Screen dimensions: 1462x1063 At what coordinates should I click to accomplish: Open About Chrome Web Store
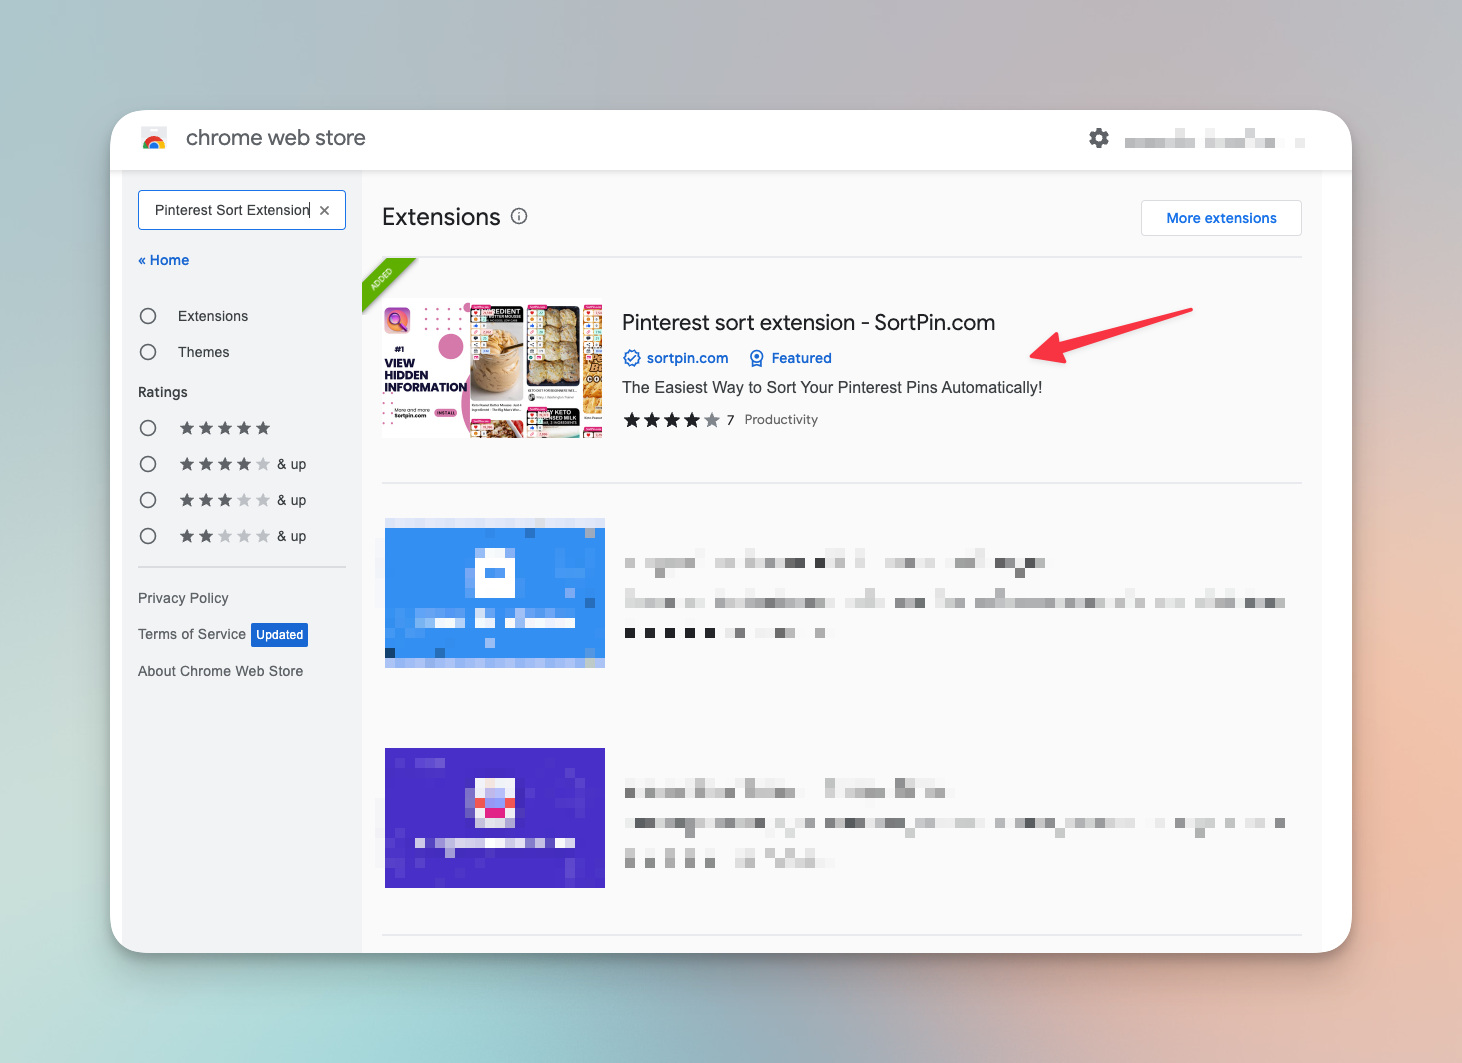tap(220, 671)
